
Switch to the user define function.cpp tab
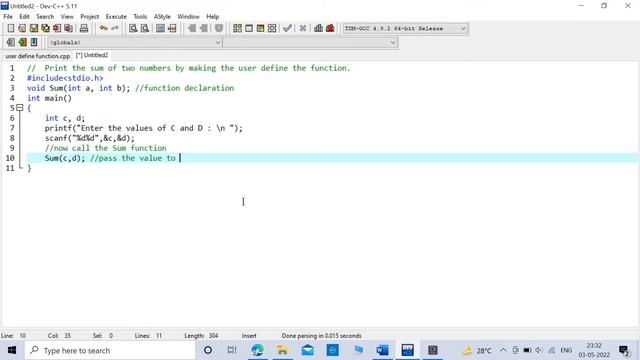click(38, 56)
